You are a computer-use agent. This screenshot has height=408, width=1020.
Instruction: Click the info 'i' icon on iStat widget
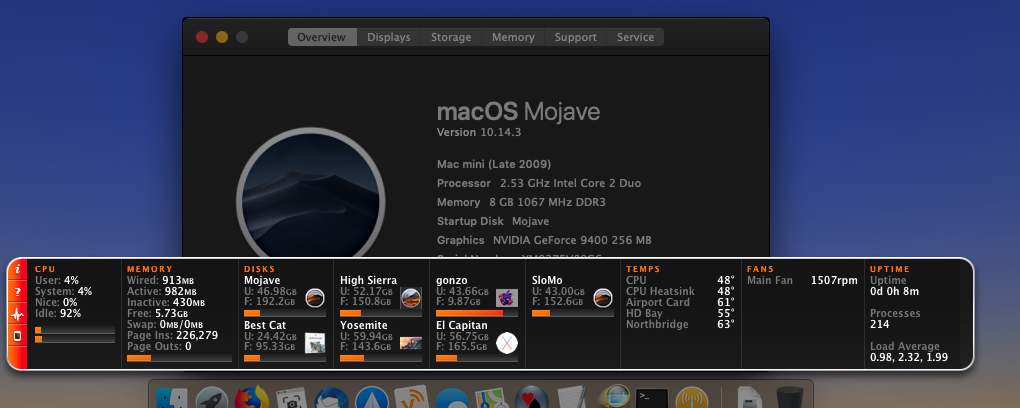(18, 269)
